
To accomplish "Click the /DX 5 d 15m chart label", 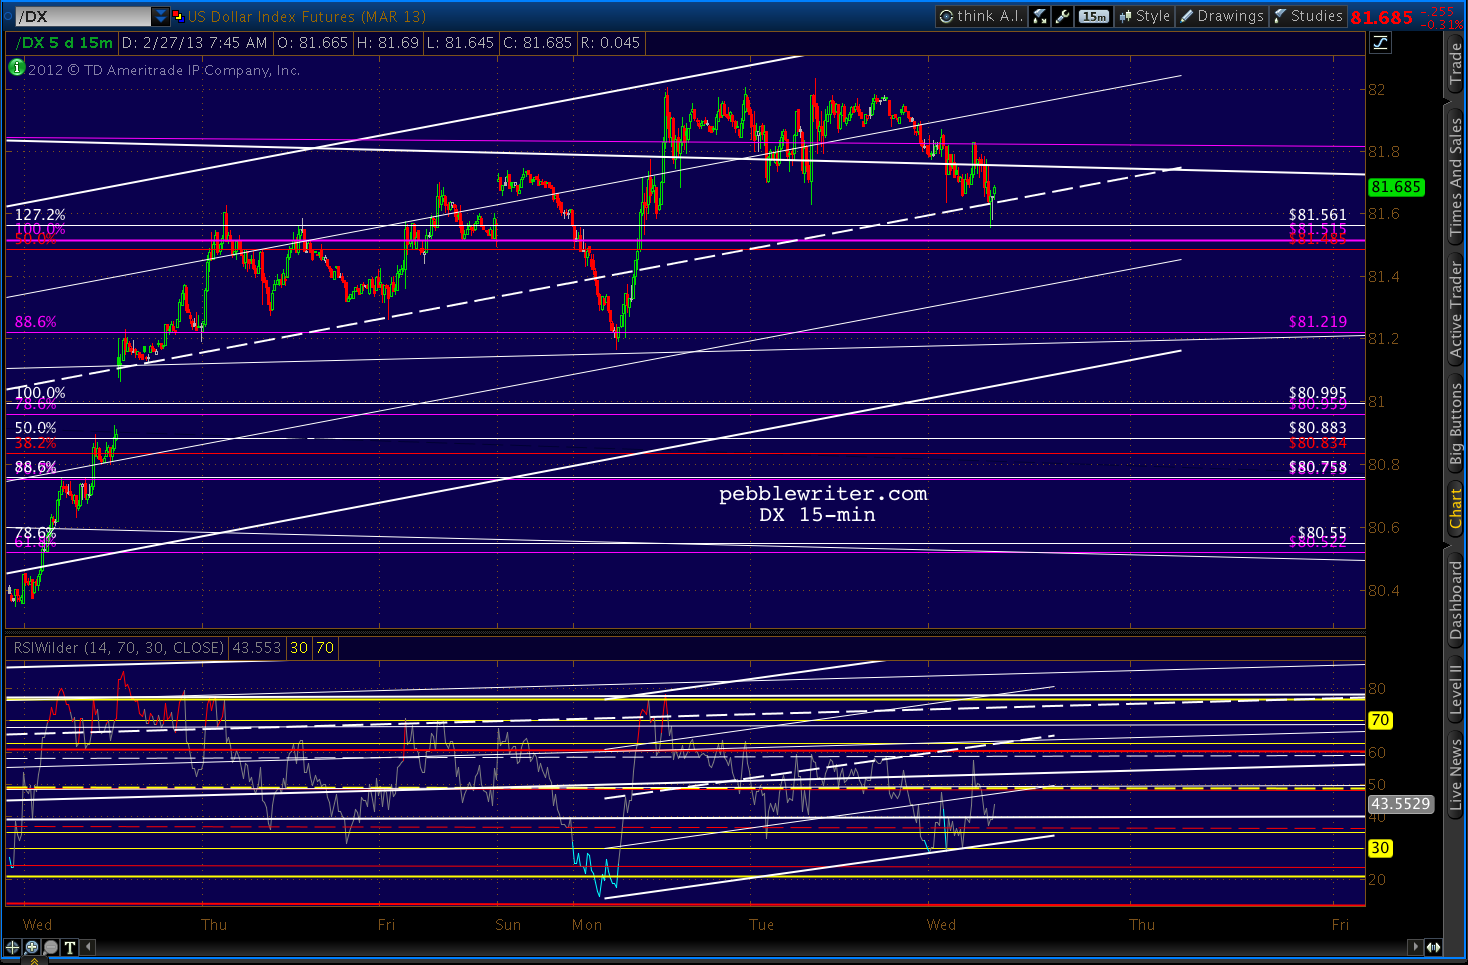I will (65, 43).
